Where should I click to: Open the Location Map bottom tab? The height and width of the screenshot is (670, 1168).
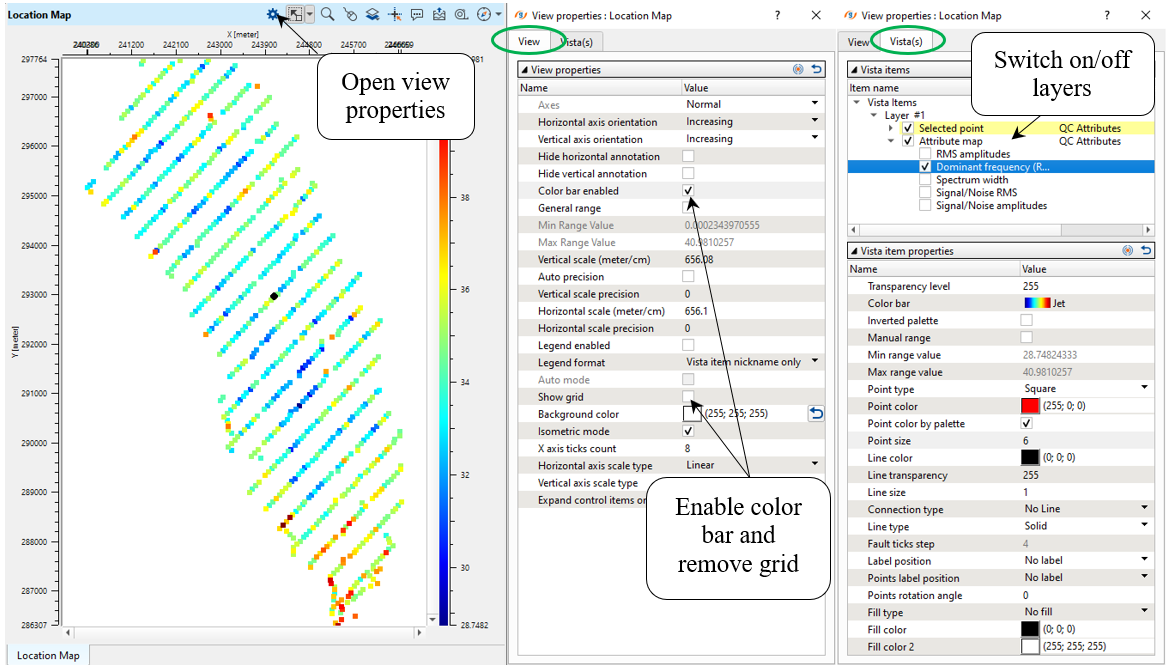pyautogui.click(x=48, y=656)
